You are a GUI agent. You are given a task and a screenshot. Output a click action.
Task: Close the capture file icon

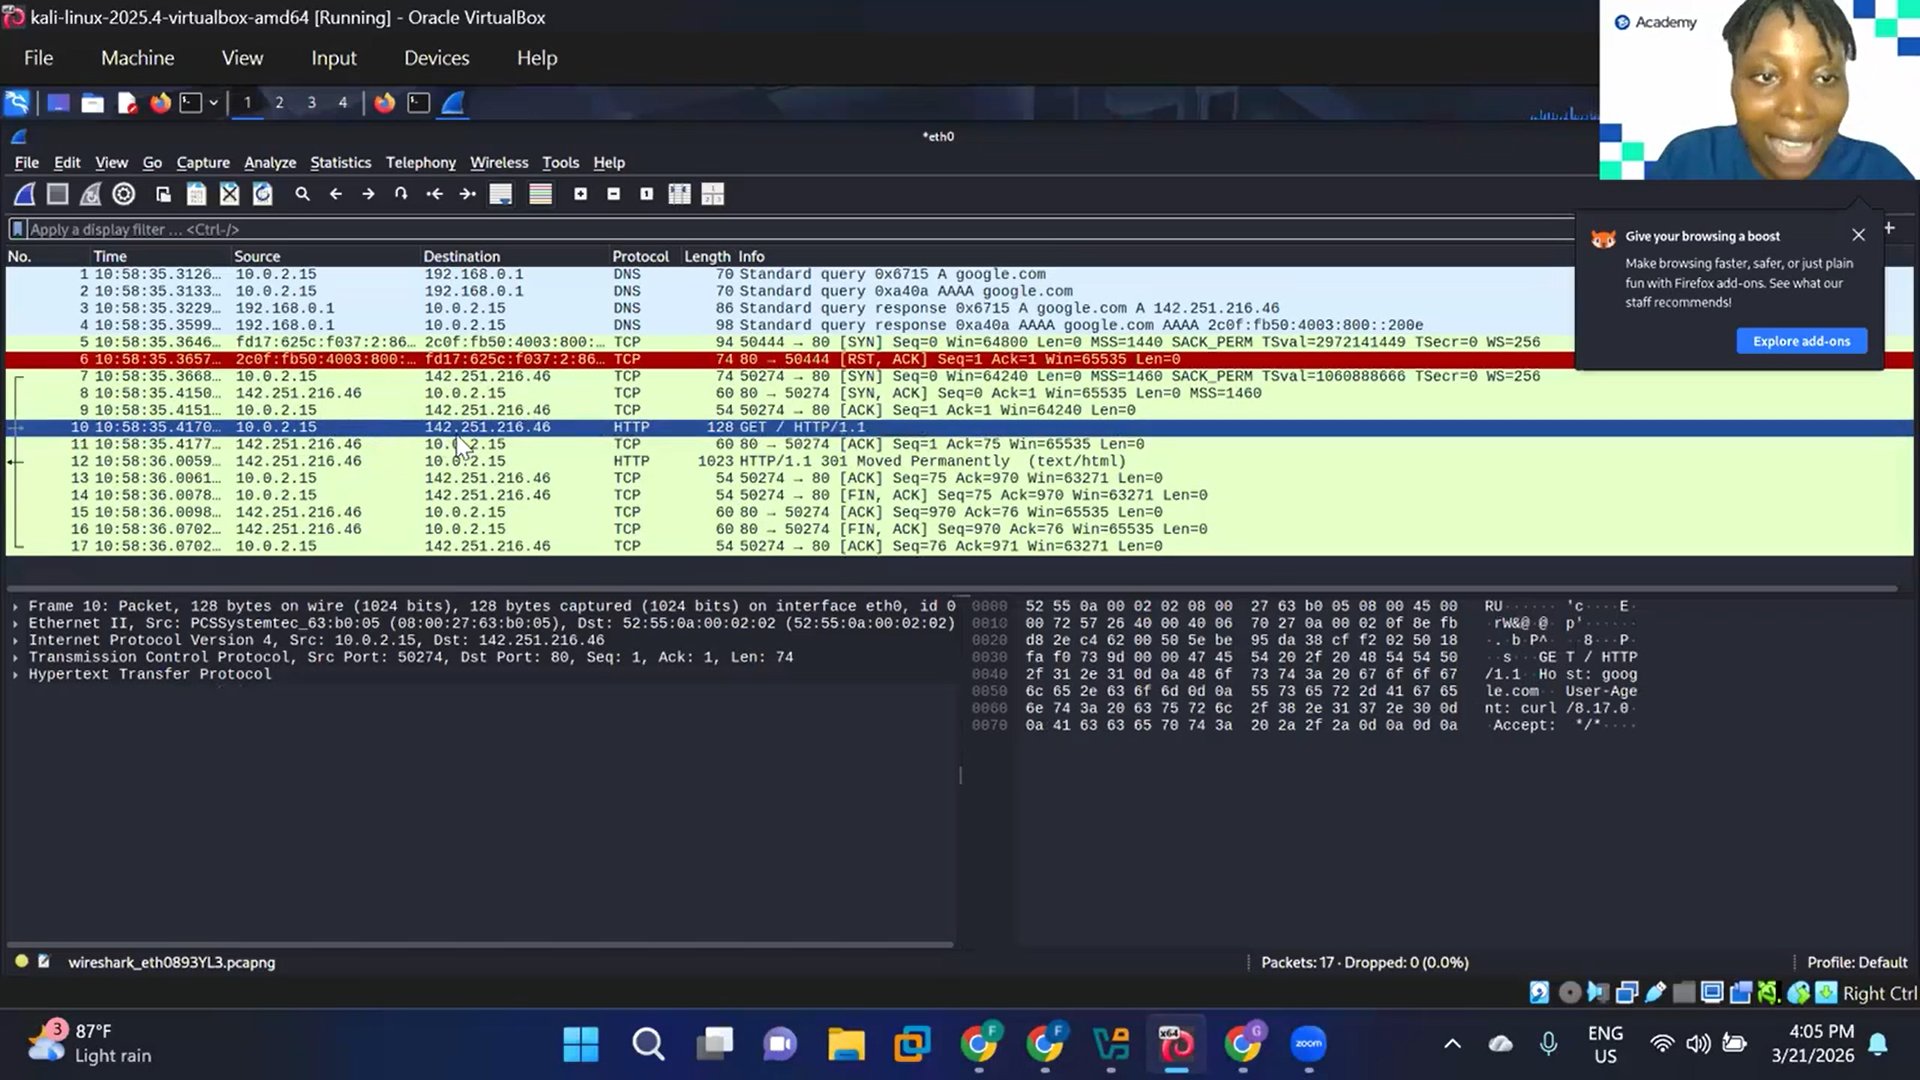pyautogui.click(x=230, y=194)
